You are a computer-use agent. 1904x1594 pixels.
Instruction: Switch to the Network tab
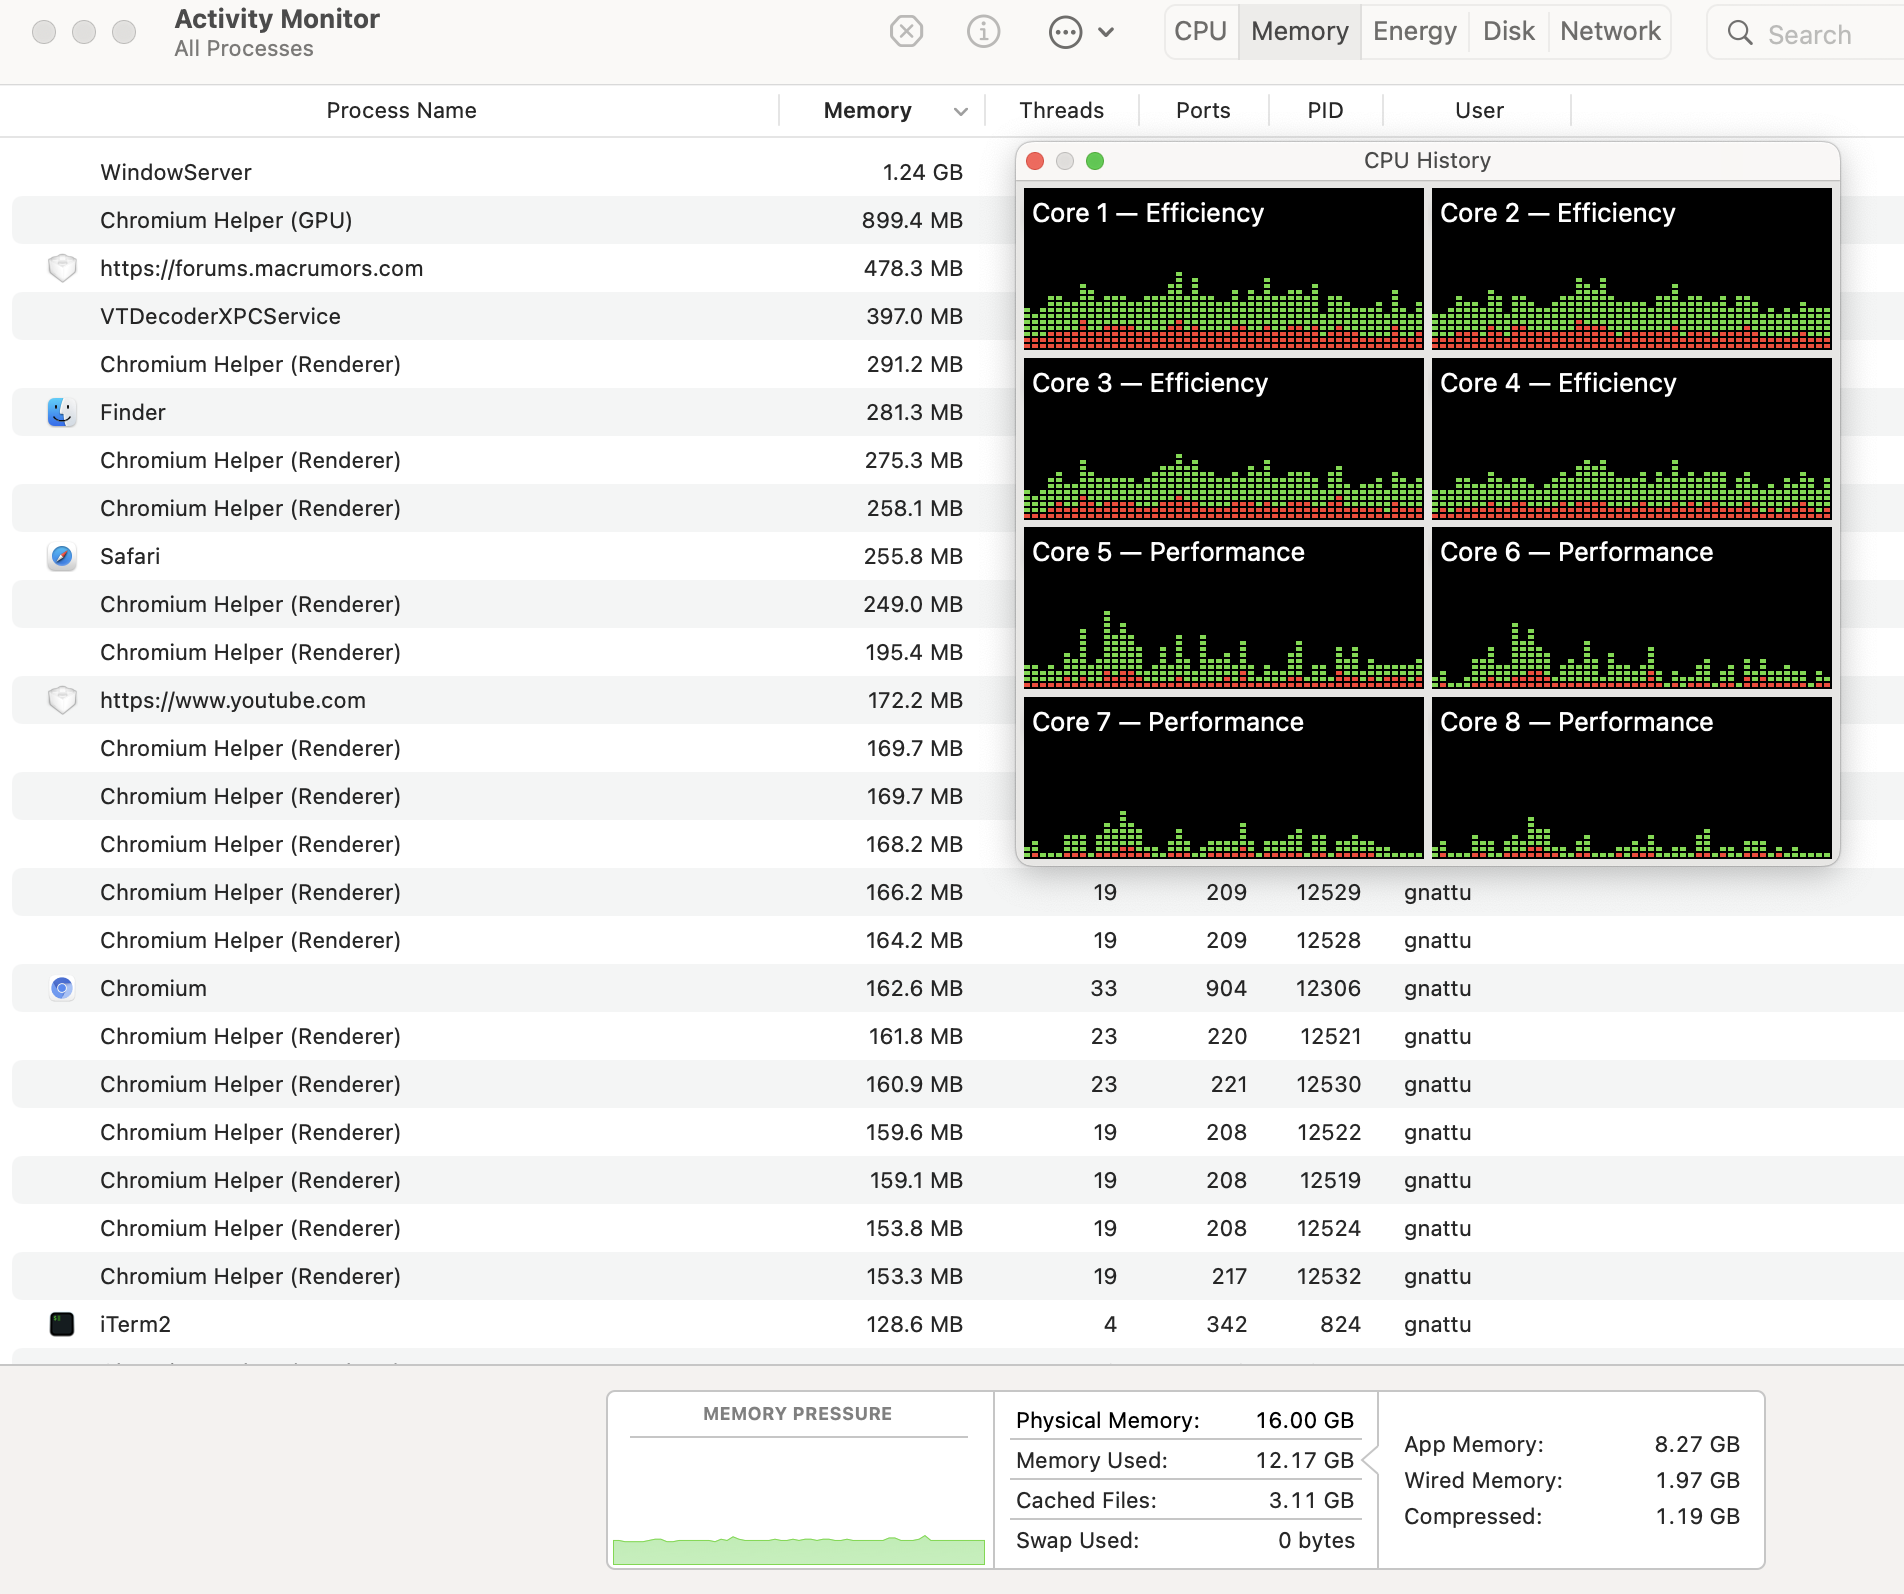pyautogui.click(x=1610, y=32)
